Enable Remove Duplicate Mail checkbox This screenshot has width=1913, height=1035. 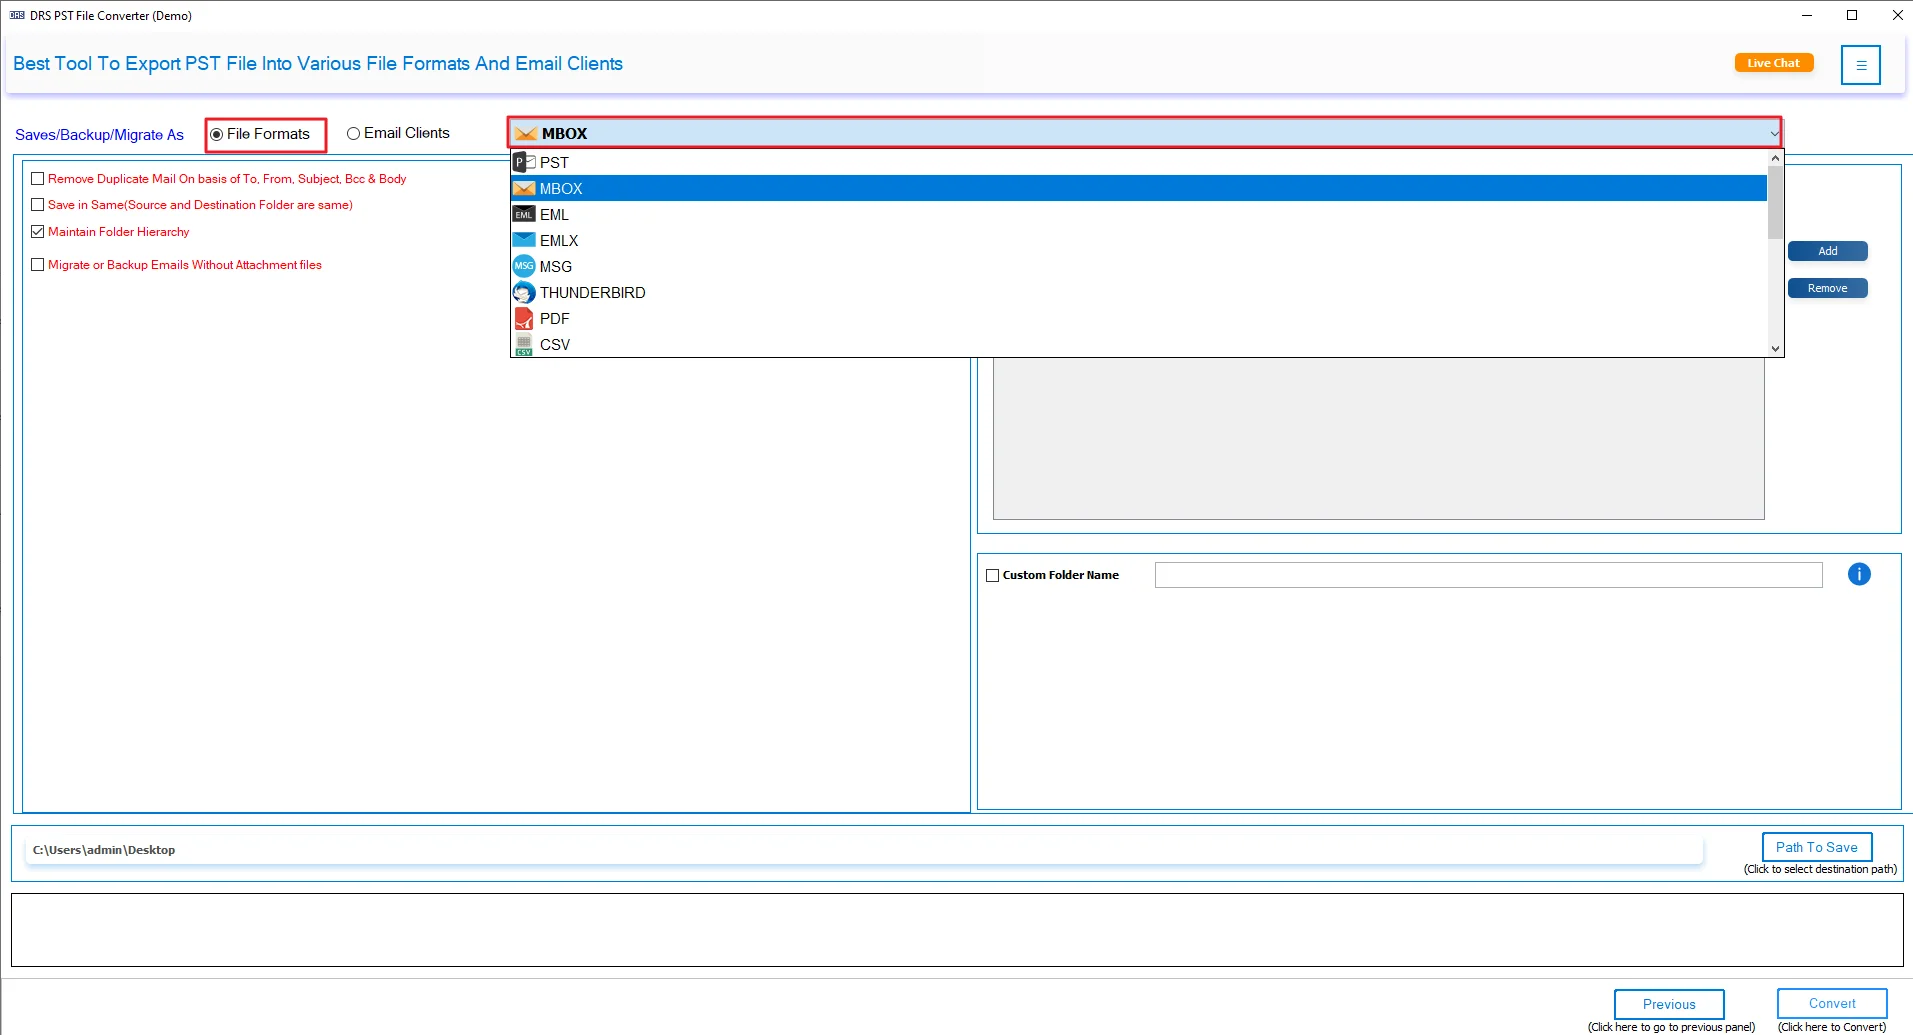38,178
